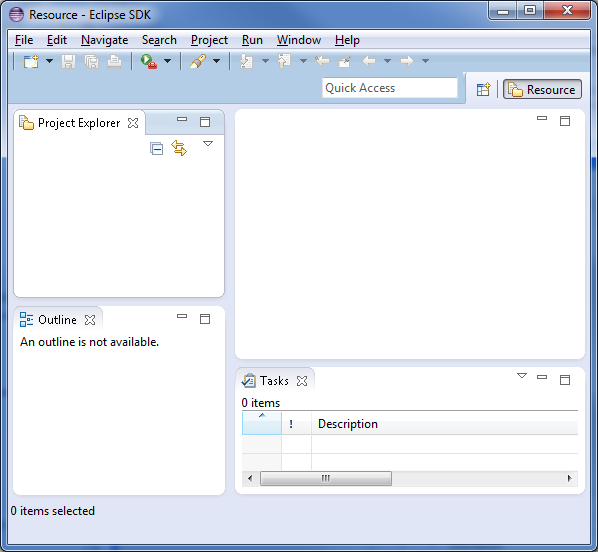Screen dimensions: 598x552
Task: Click the '0 items selected' status text
Action: (x=53, y=511)
